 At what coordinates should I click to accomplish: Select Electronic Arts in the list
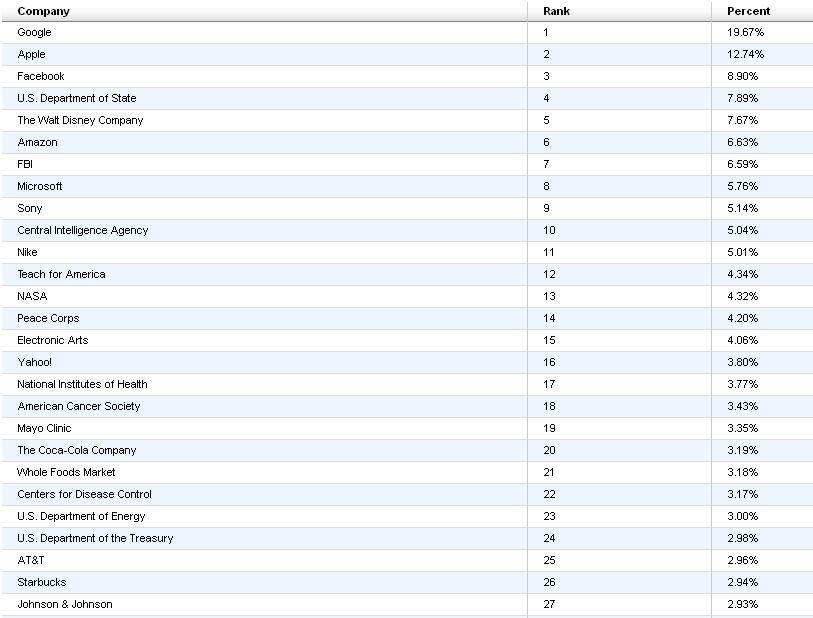pos(52,340)
